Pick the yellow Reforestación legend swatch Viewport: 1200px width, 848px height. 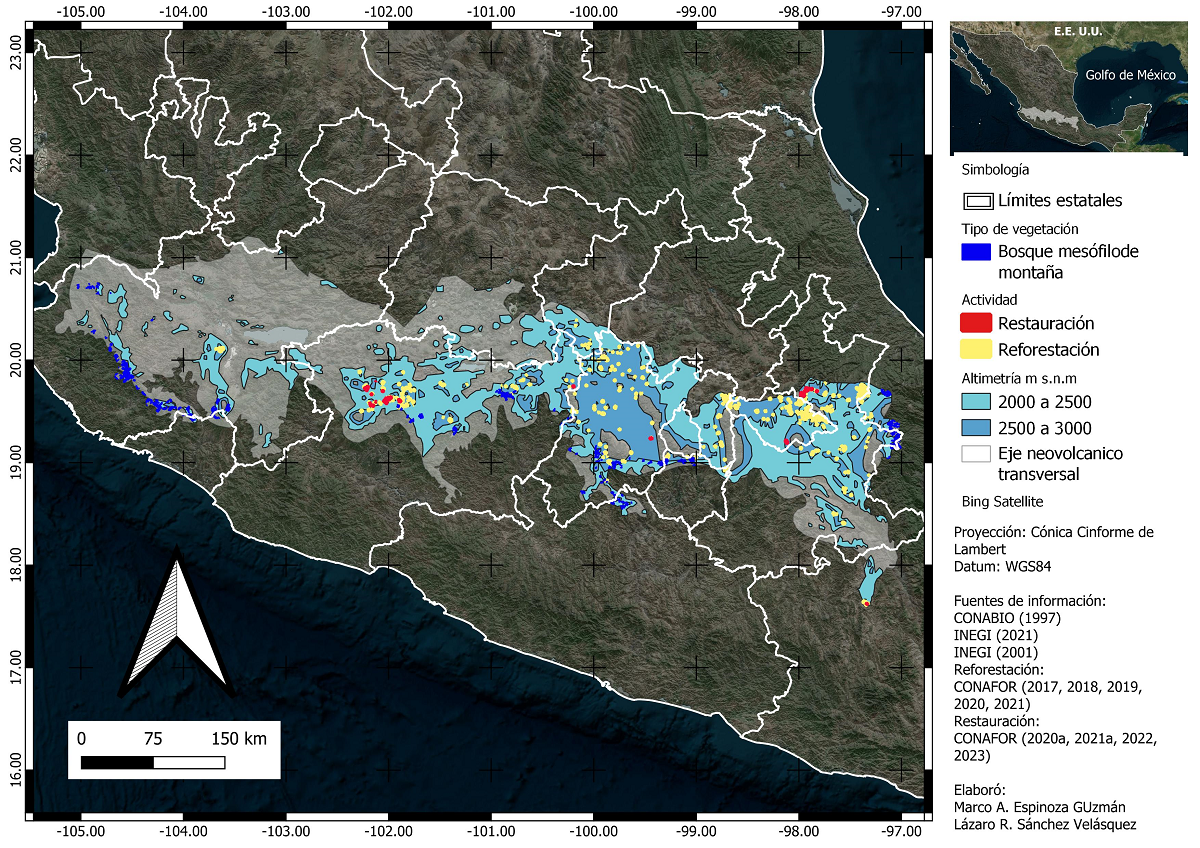[x=977, y=349]
